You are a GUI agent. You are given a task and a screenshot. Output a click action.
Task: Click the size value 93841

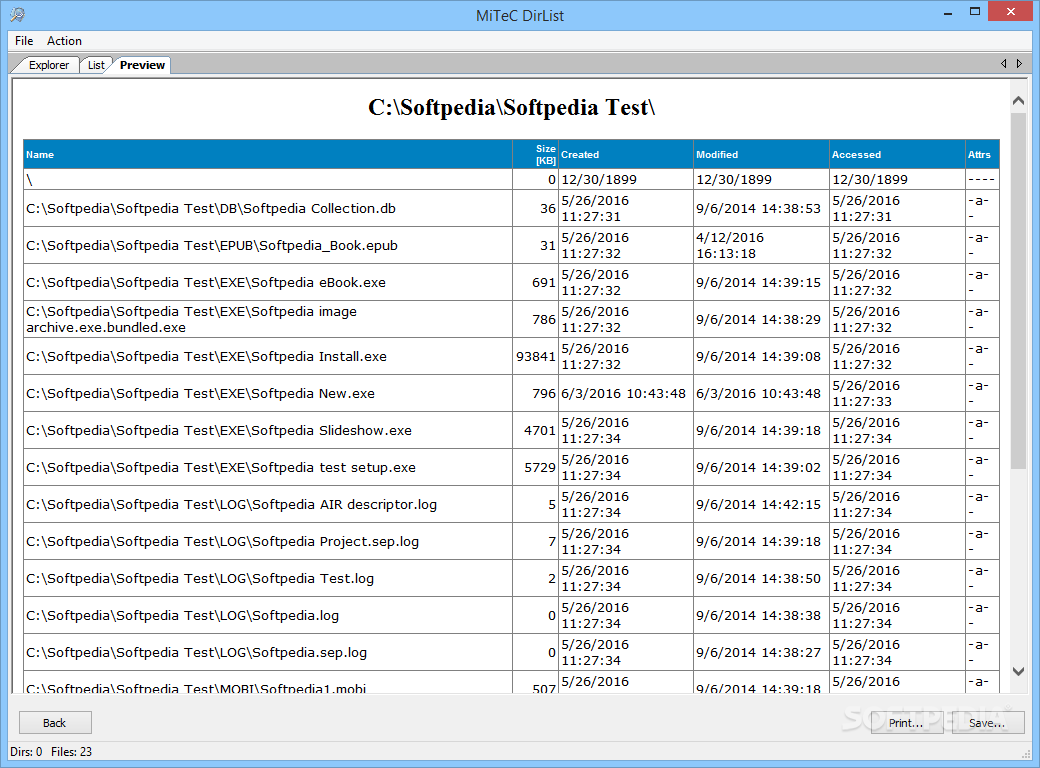[536, 356]
